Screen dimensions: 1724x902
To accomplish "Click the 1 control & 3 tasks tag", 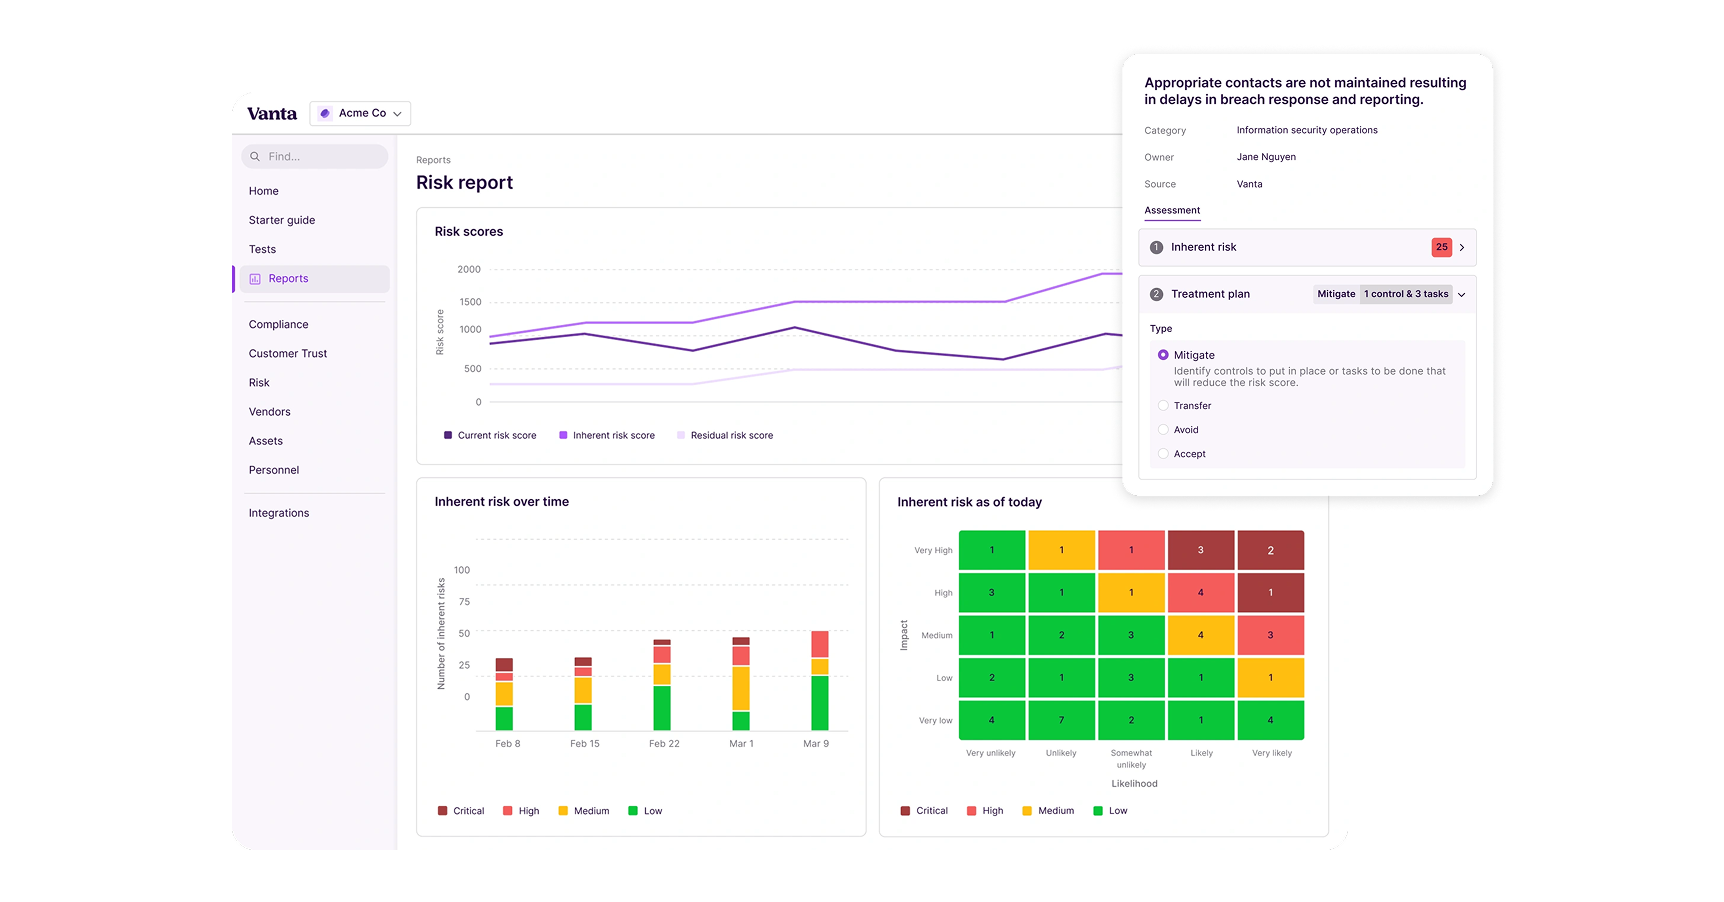I will (x=1406, y=294).
